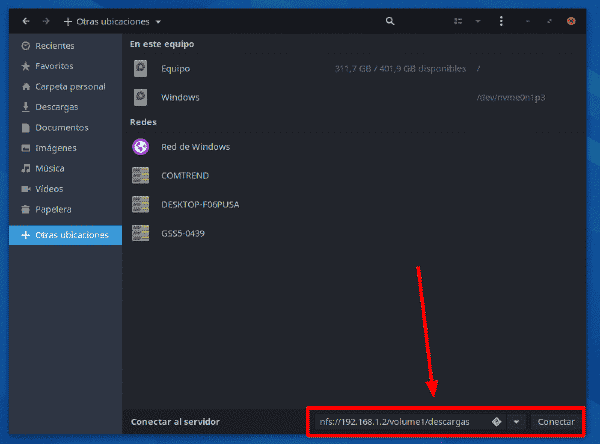Open Música in the sidebar
Image resolution: width=600 pixels, height=444 pixels.
click(x=65, y=168)
